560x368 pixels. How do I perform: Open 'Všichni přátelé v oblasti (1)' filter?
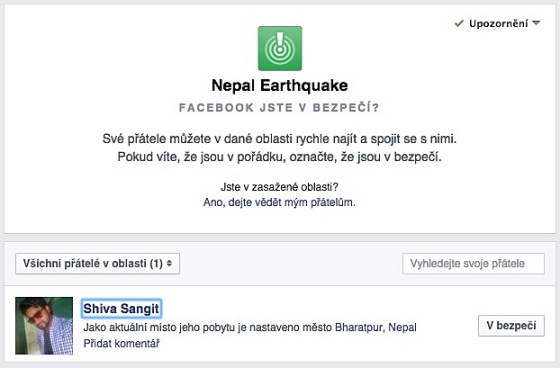pos(98,264)
